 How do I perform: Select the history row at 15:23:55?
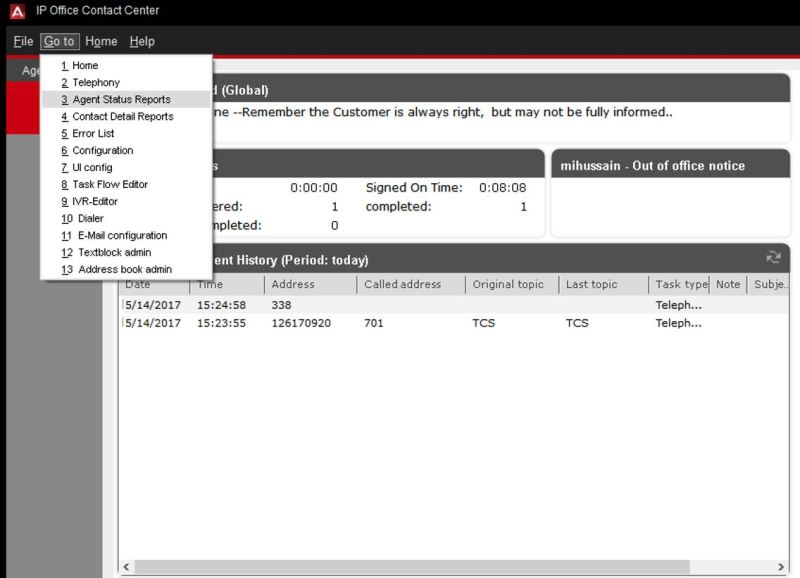[454, 323]
